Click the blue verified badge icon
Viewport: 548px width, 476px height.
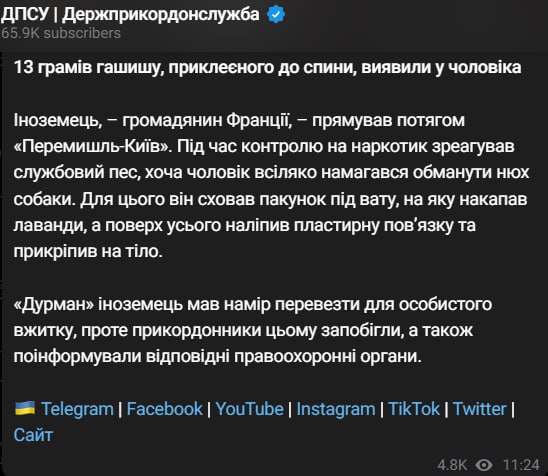[x=276, y=15]
